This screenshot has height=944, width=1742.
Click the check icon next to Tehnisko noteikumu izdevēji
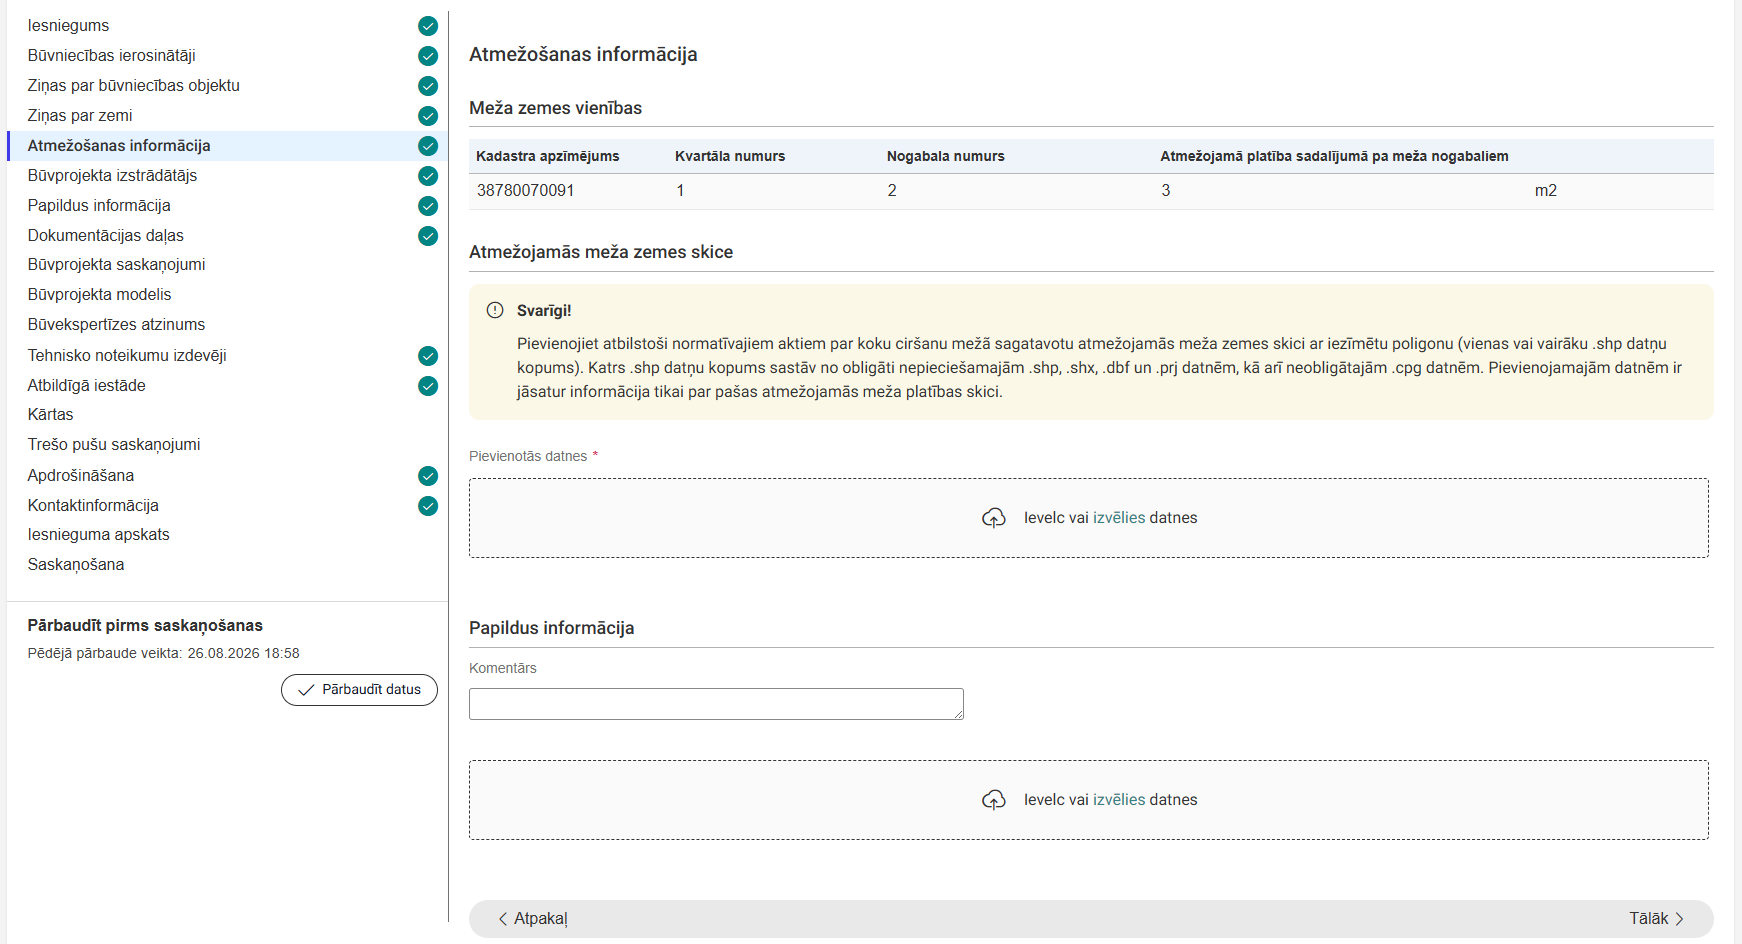tap(428, 356)
